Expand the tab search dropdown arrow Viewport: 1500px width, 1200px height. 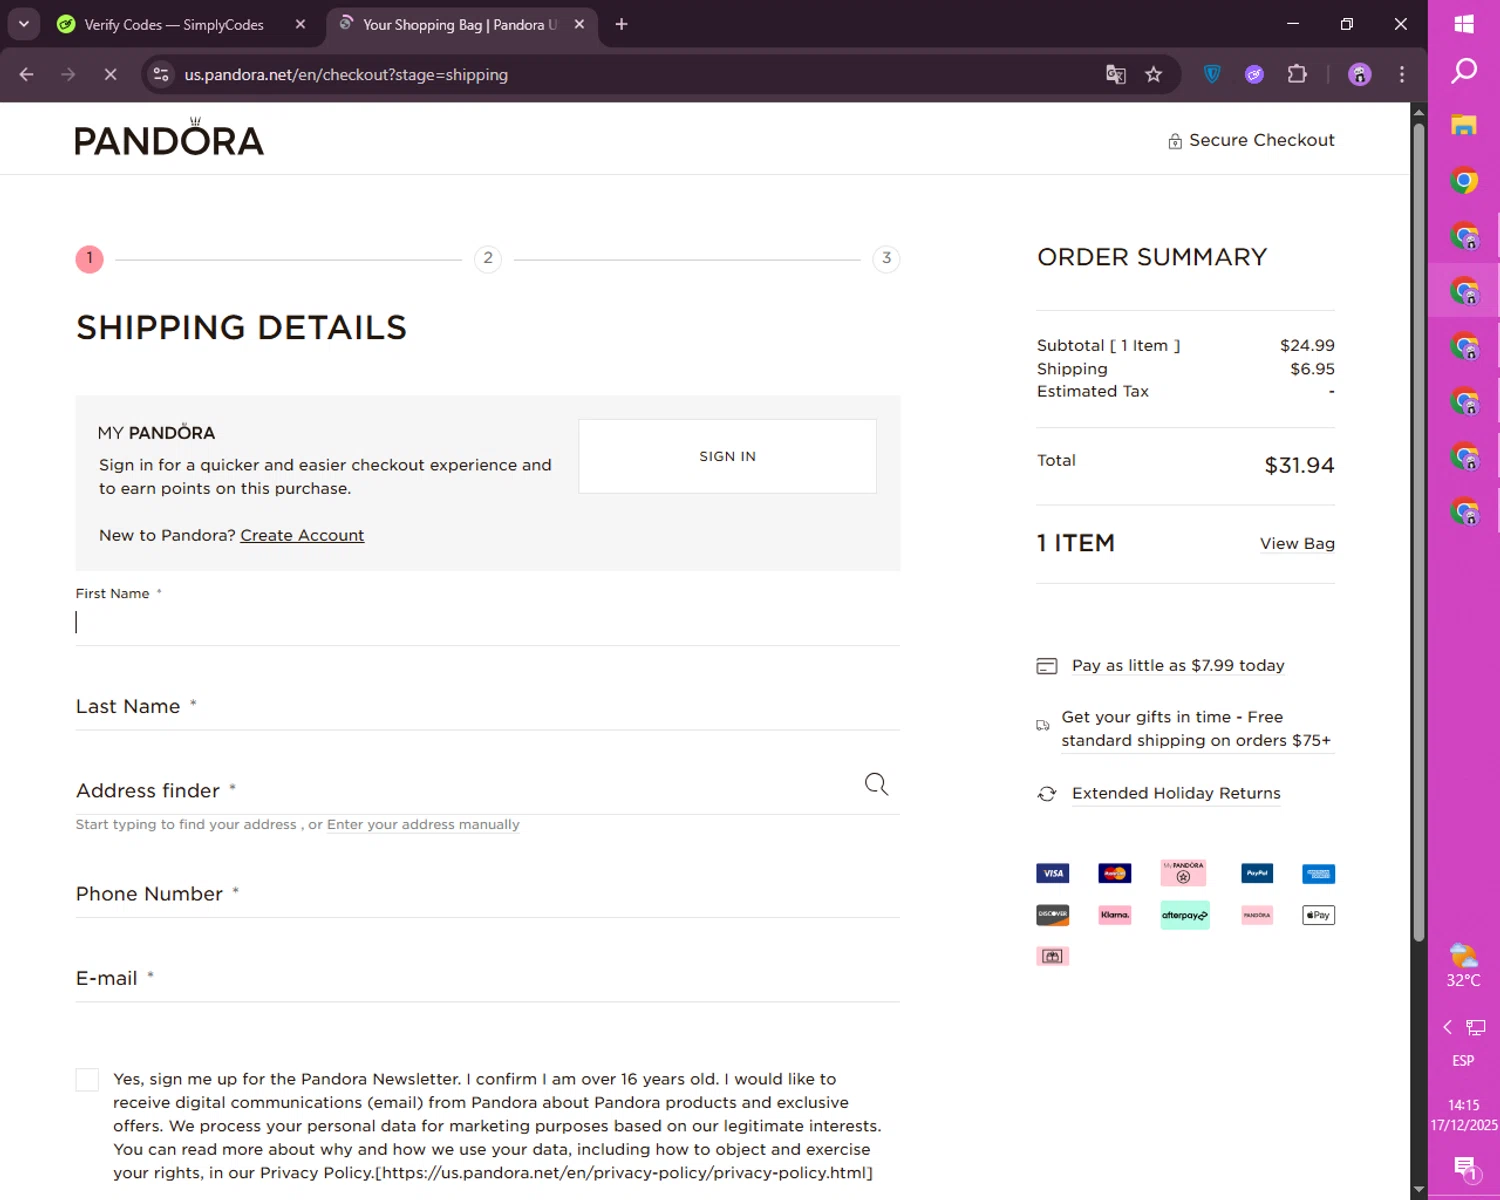click(x=24, y=24)
